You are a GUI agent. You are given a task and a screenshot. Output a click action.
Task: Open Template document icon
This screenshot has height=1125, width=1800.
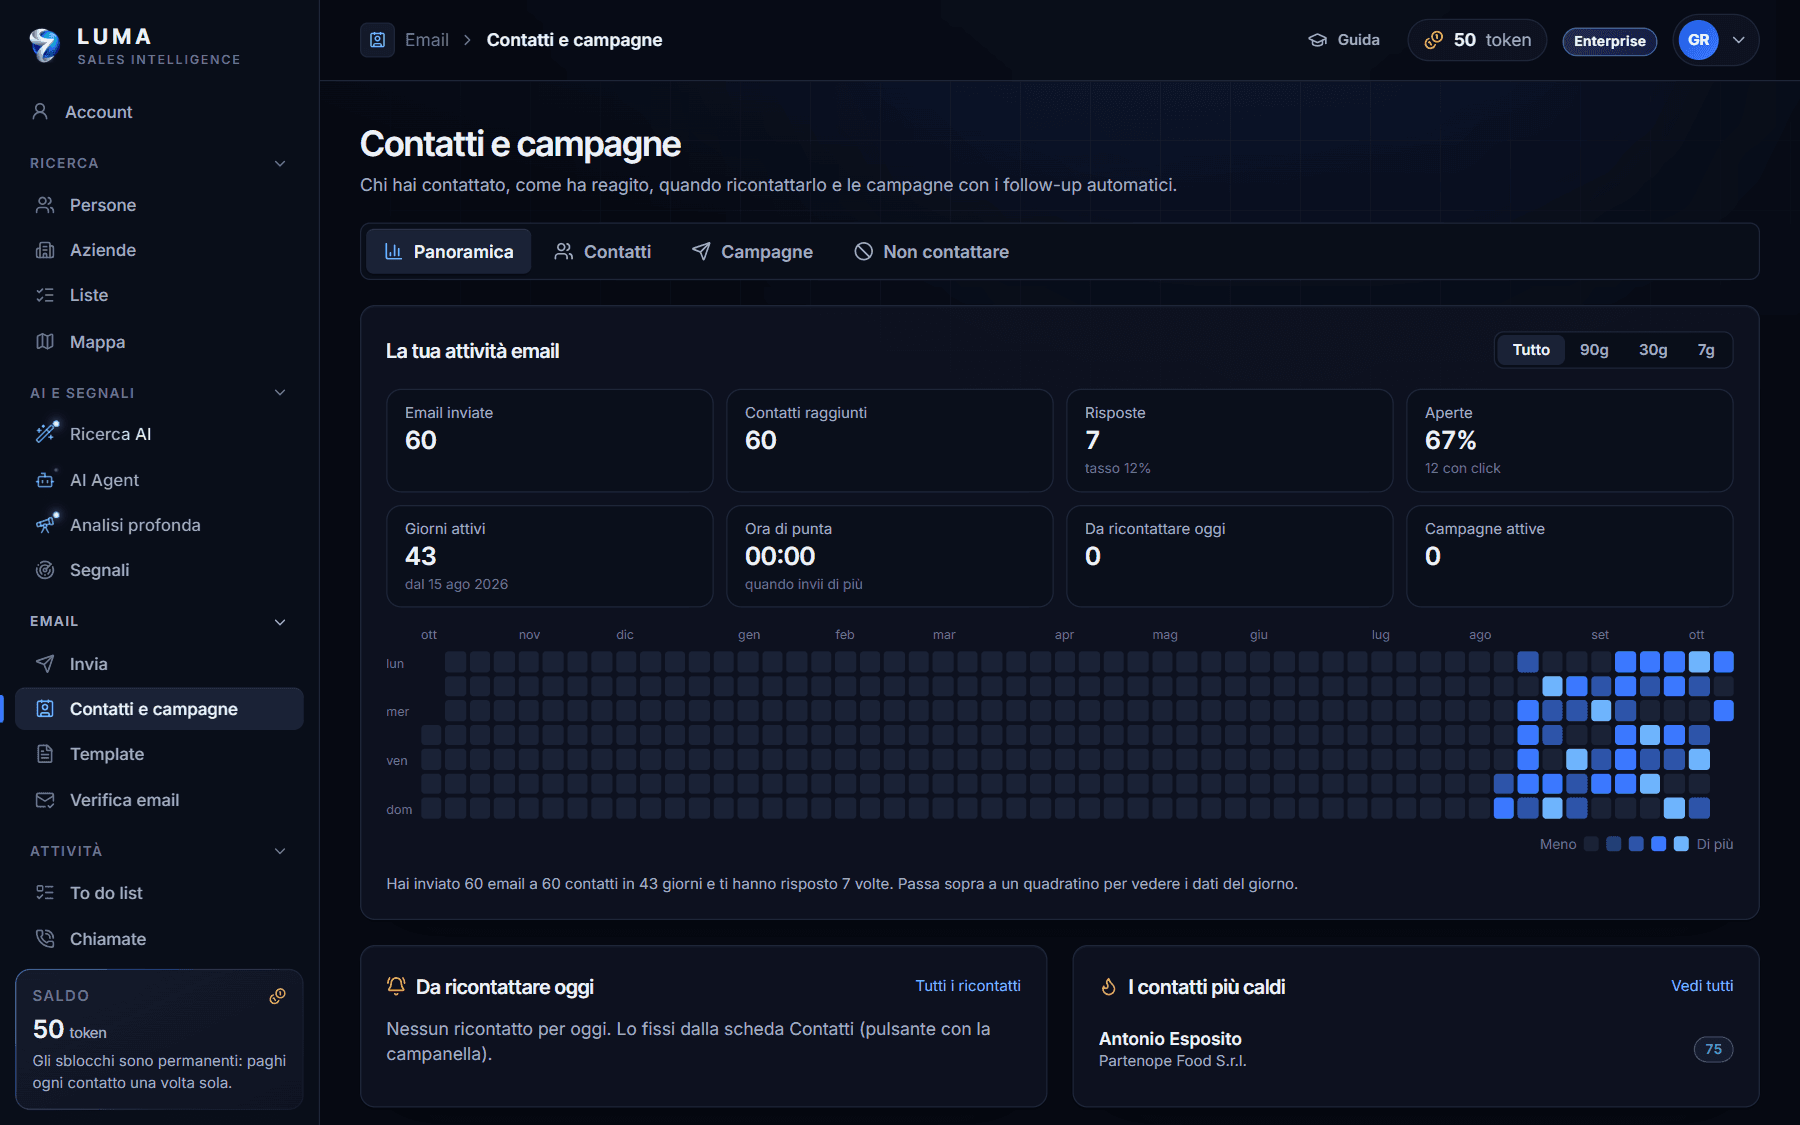coord(45,754)
